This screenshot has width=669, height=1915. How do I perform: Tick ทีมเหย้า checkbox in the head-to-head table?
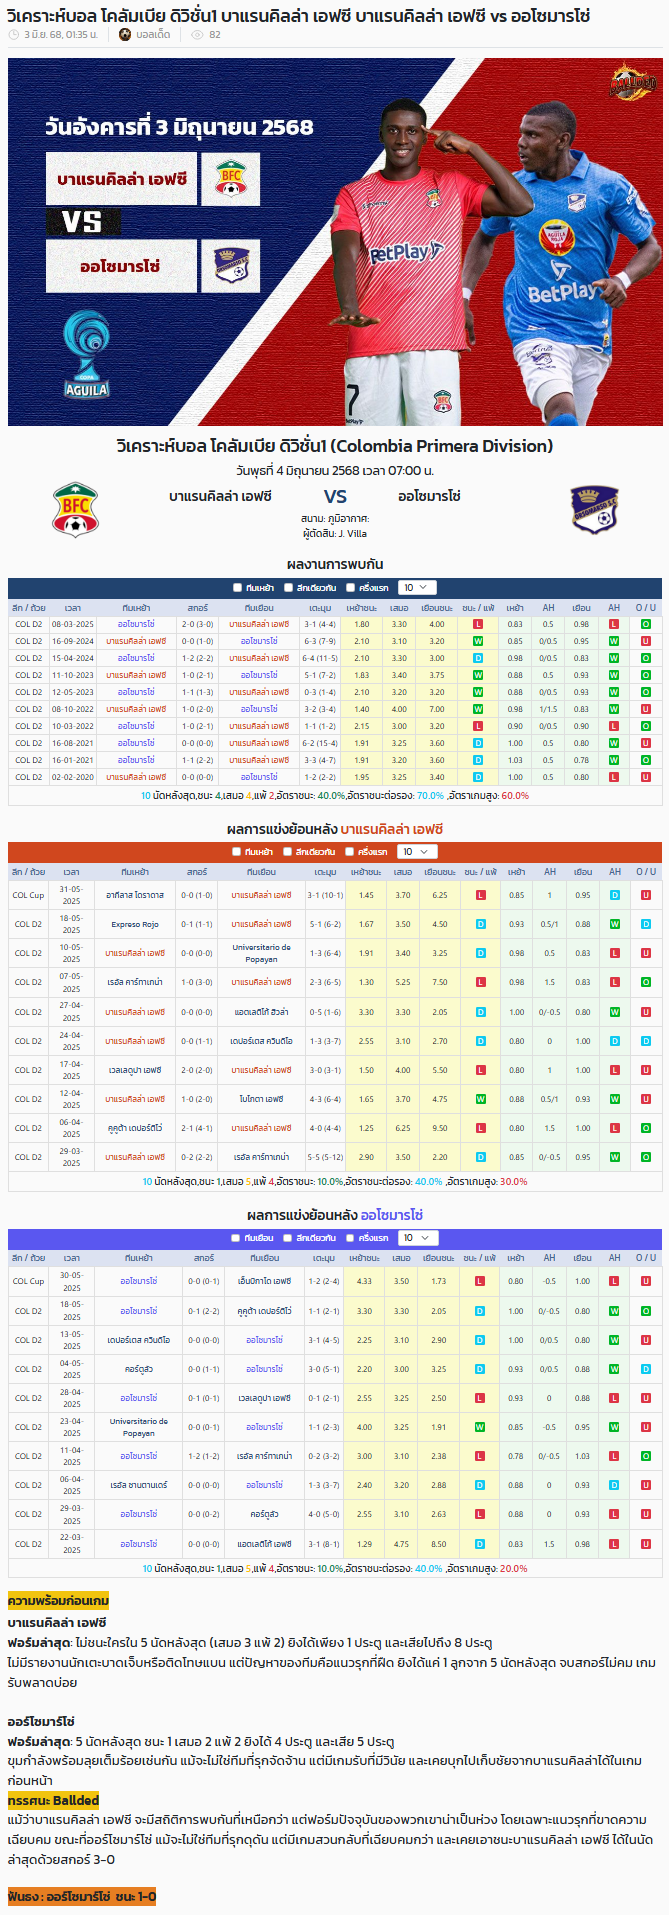pyautogui.click(x=237, y=588)
